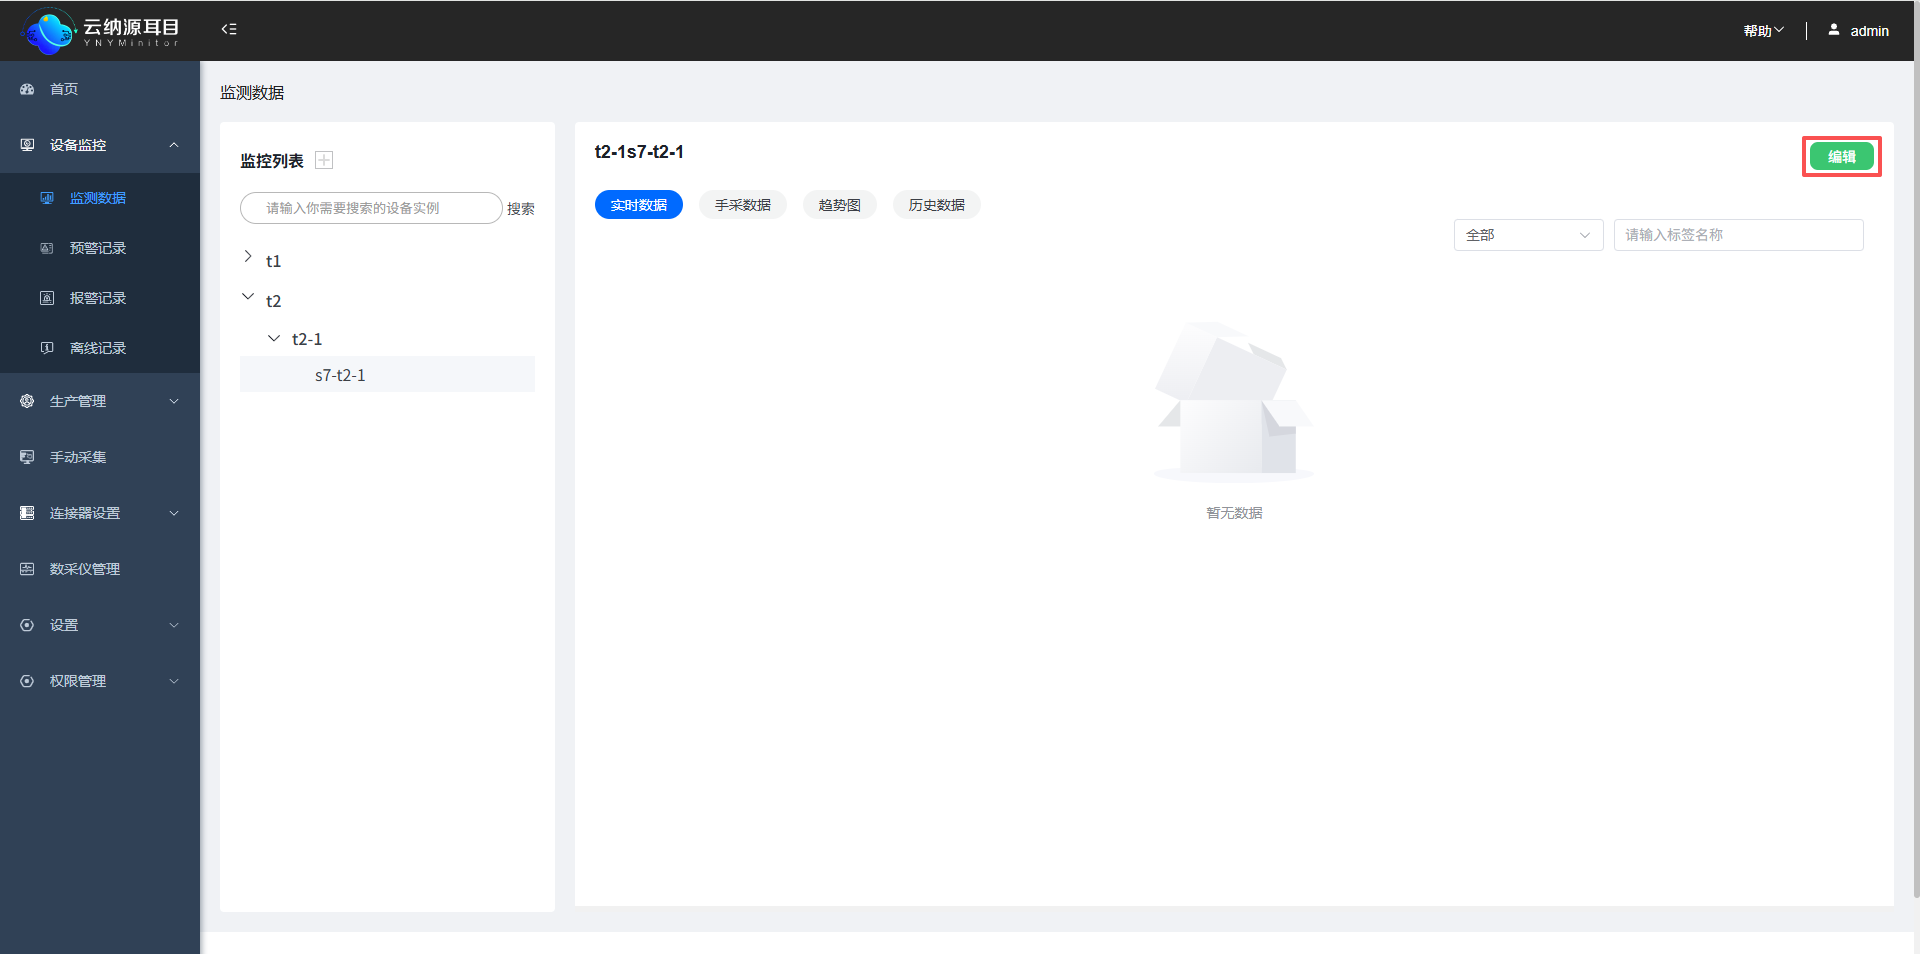Focus the 请输入标签名称 input field
1920x954 pixels.
(1738, 235)
